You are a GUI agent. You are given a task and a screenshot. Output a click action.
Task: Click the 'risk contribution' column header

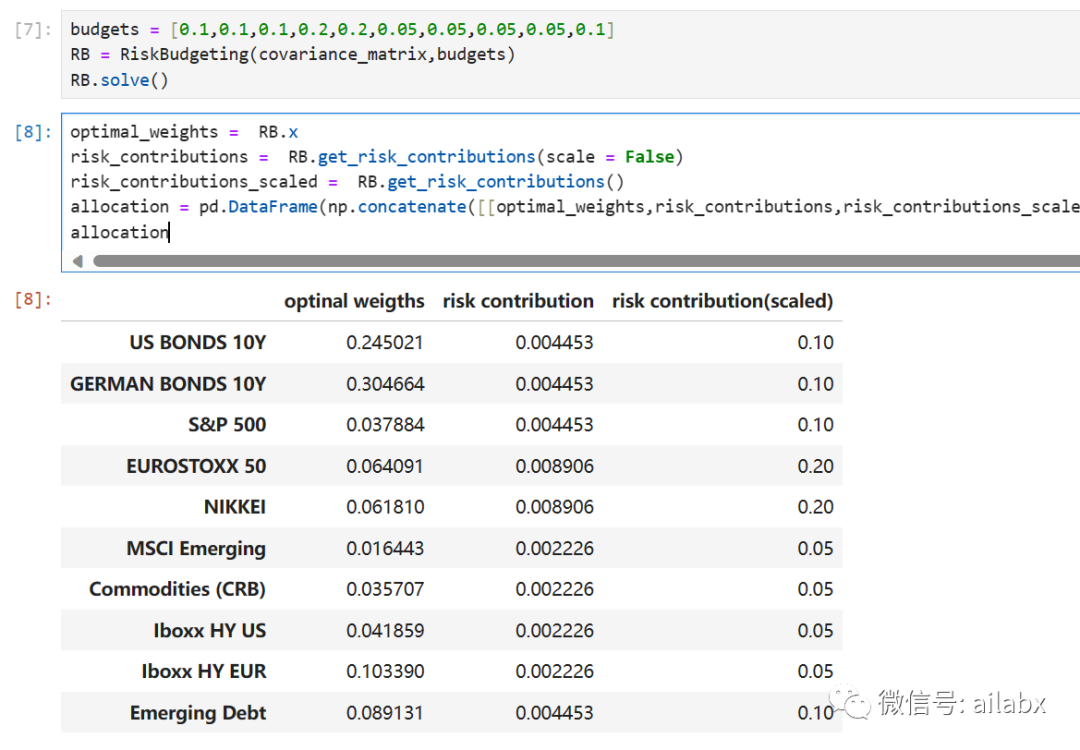click(x=518, y=301)
